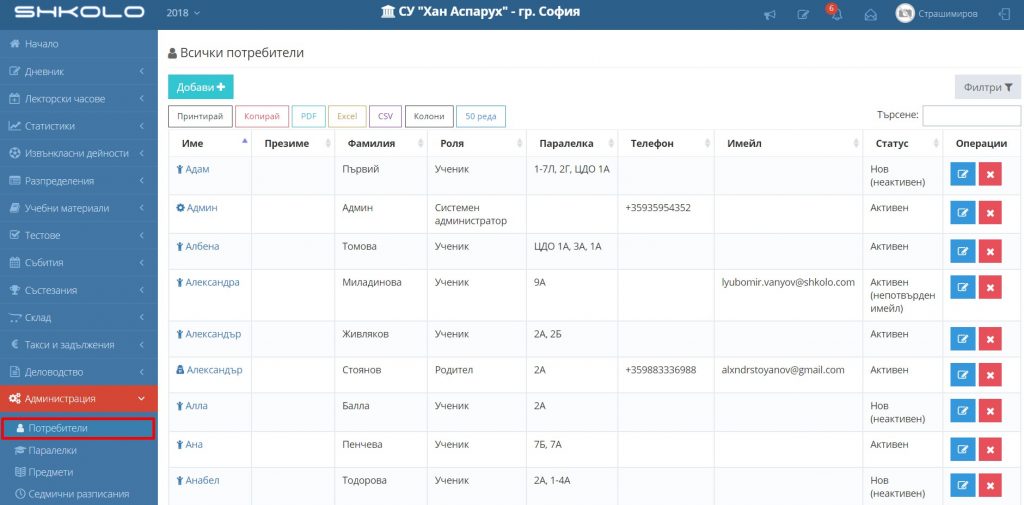Edit parent Александър Стоянов

963,374
